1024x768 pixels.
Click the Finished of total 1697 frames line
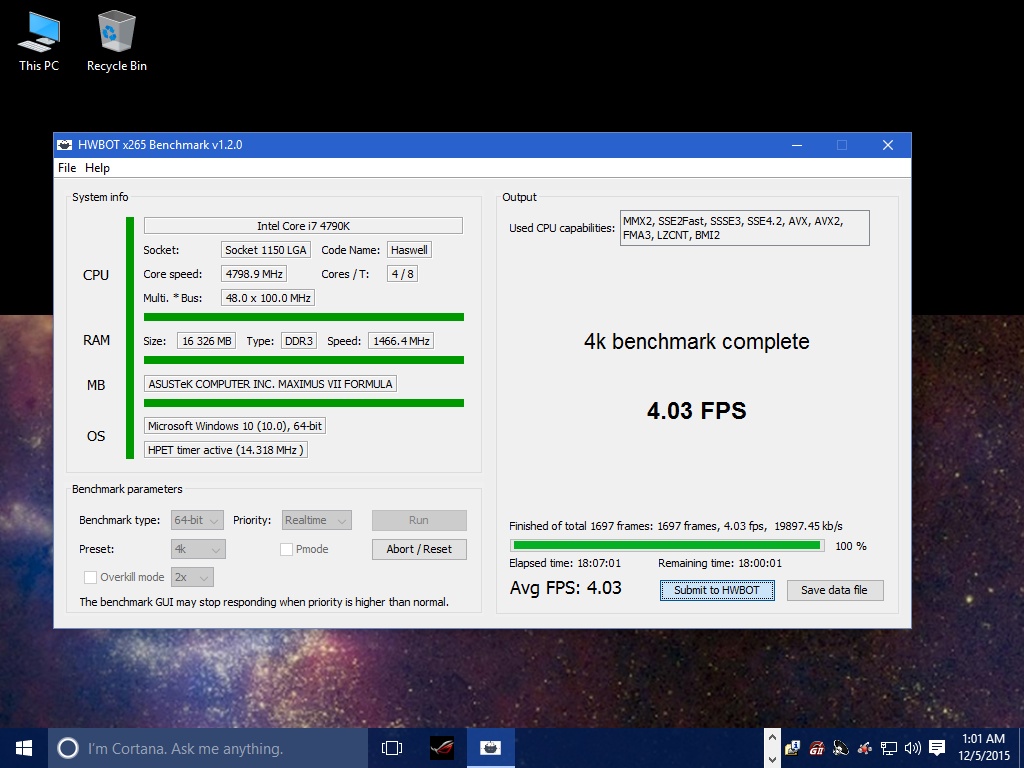tap(676, 526)
